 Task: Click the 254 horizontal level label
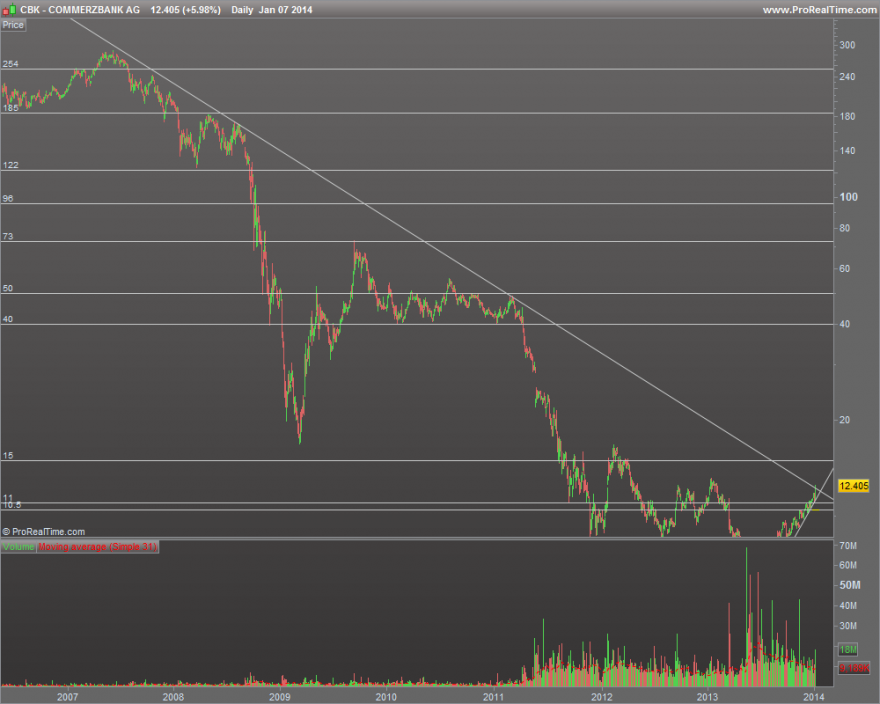(10, 64)
